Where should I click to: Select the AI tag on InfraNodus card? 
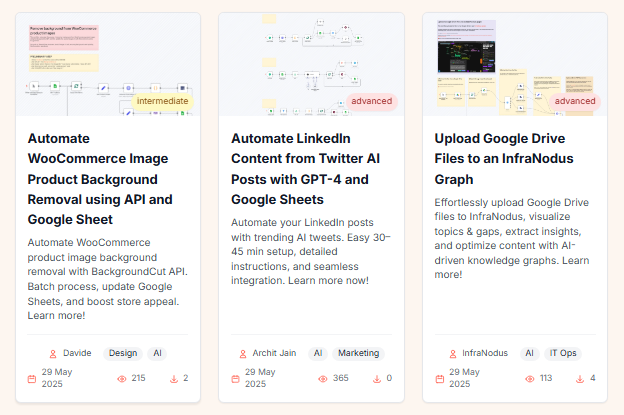tap(529, 353)
